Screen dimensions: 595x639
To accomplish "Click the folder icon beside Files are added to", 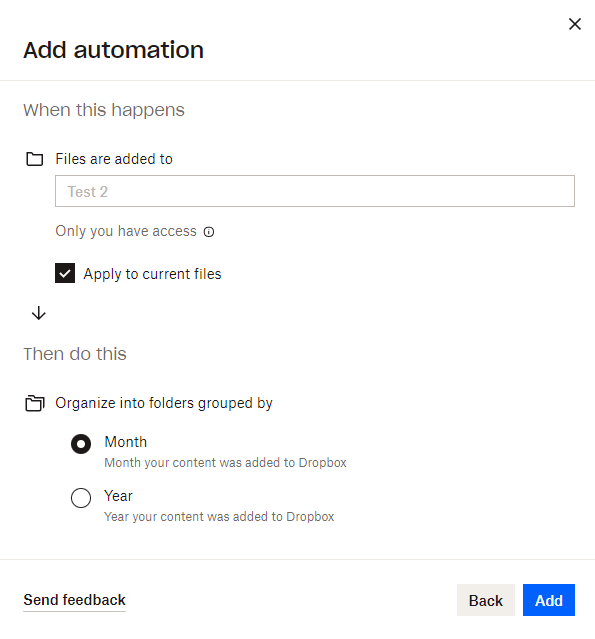I will pyautogui.click(x=35, y=159).
